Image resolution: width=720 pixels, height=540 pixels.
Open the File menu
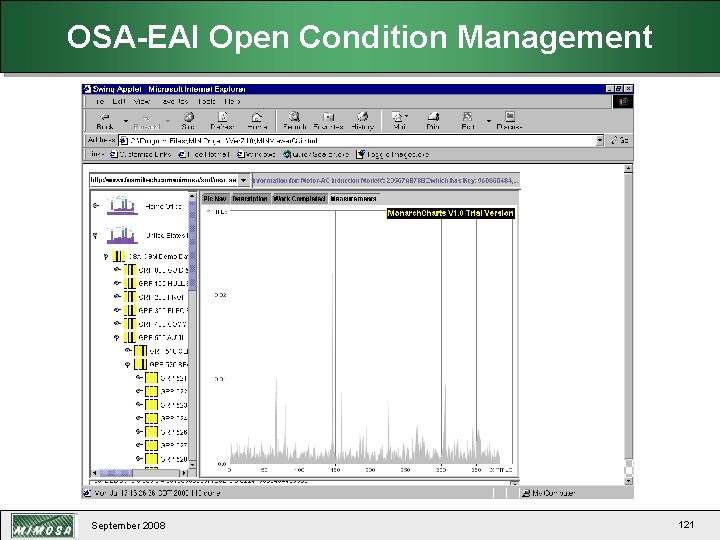point(100,101)
